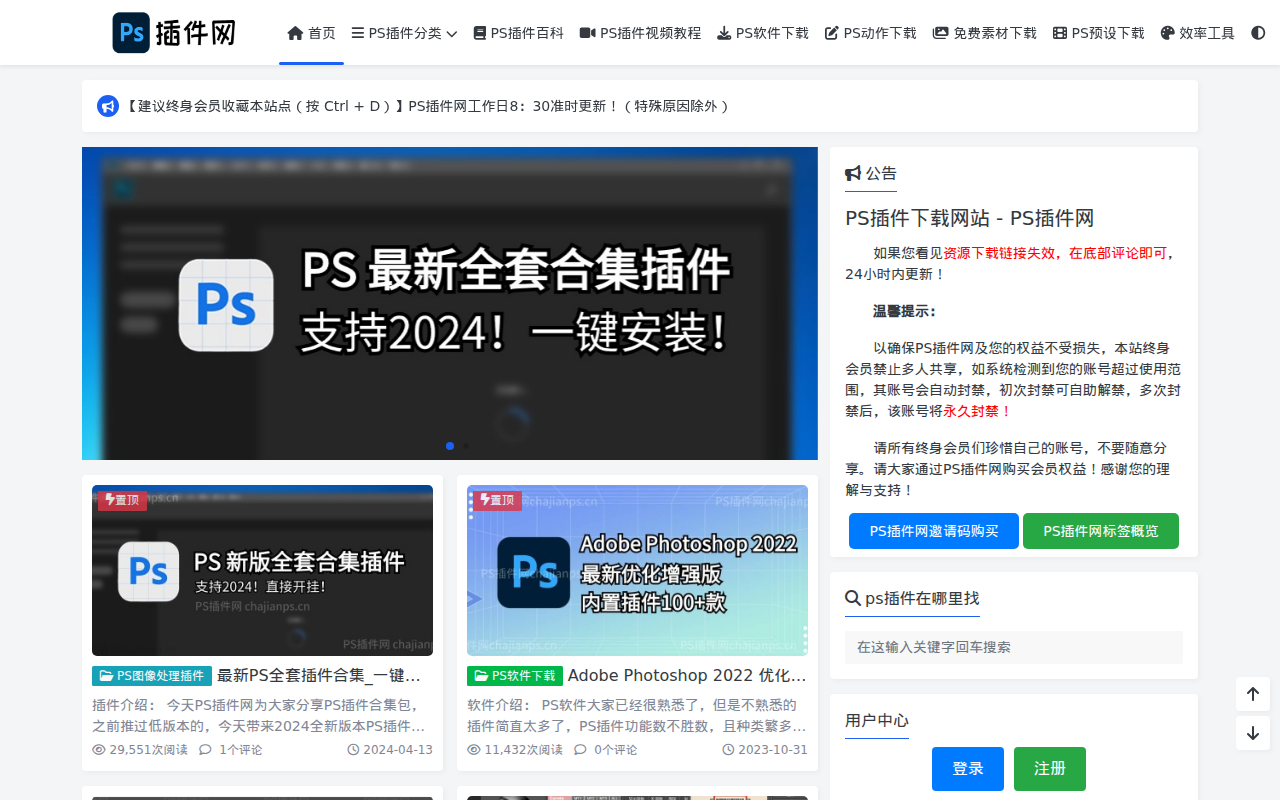Screen dimensions: 1280x800
Task: Open the PS插件视频教程 menu item
Action: click(x=640, y=33)
